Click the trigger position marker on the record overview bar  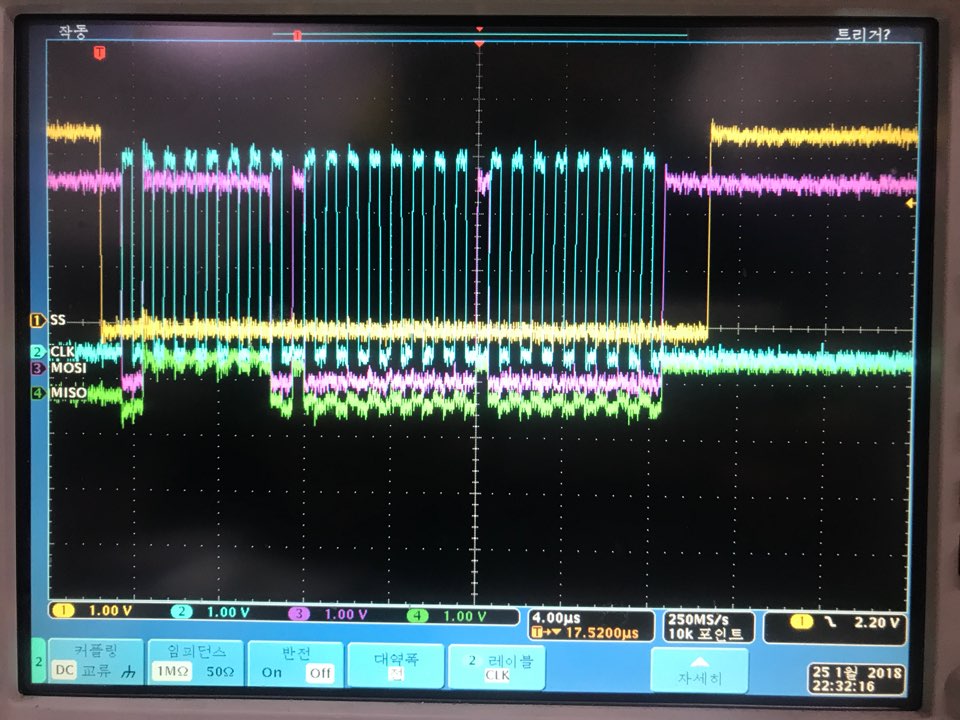(x=297, y=36)
